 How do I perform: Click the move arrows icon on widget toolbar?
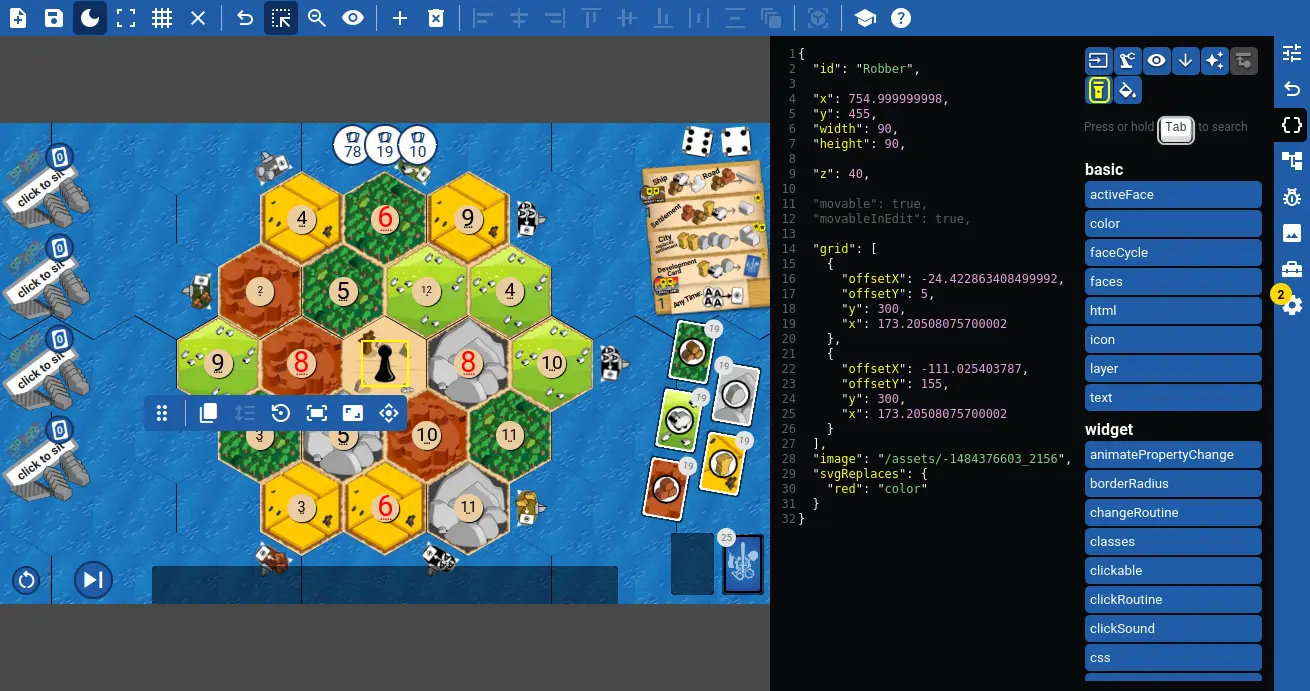click(389, 413)
